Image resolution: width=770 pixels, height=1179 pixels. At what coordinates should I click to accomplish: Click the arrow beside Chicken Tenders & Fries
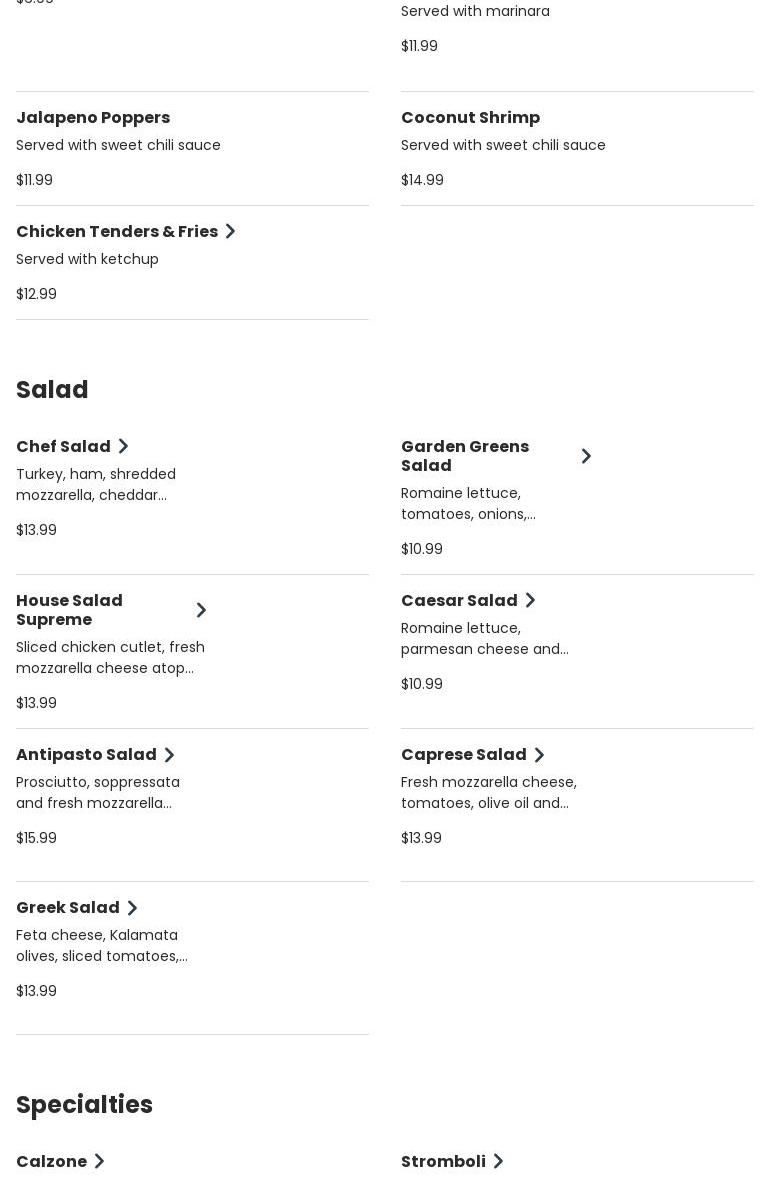point(230,231)
